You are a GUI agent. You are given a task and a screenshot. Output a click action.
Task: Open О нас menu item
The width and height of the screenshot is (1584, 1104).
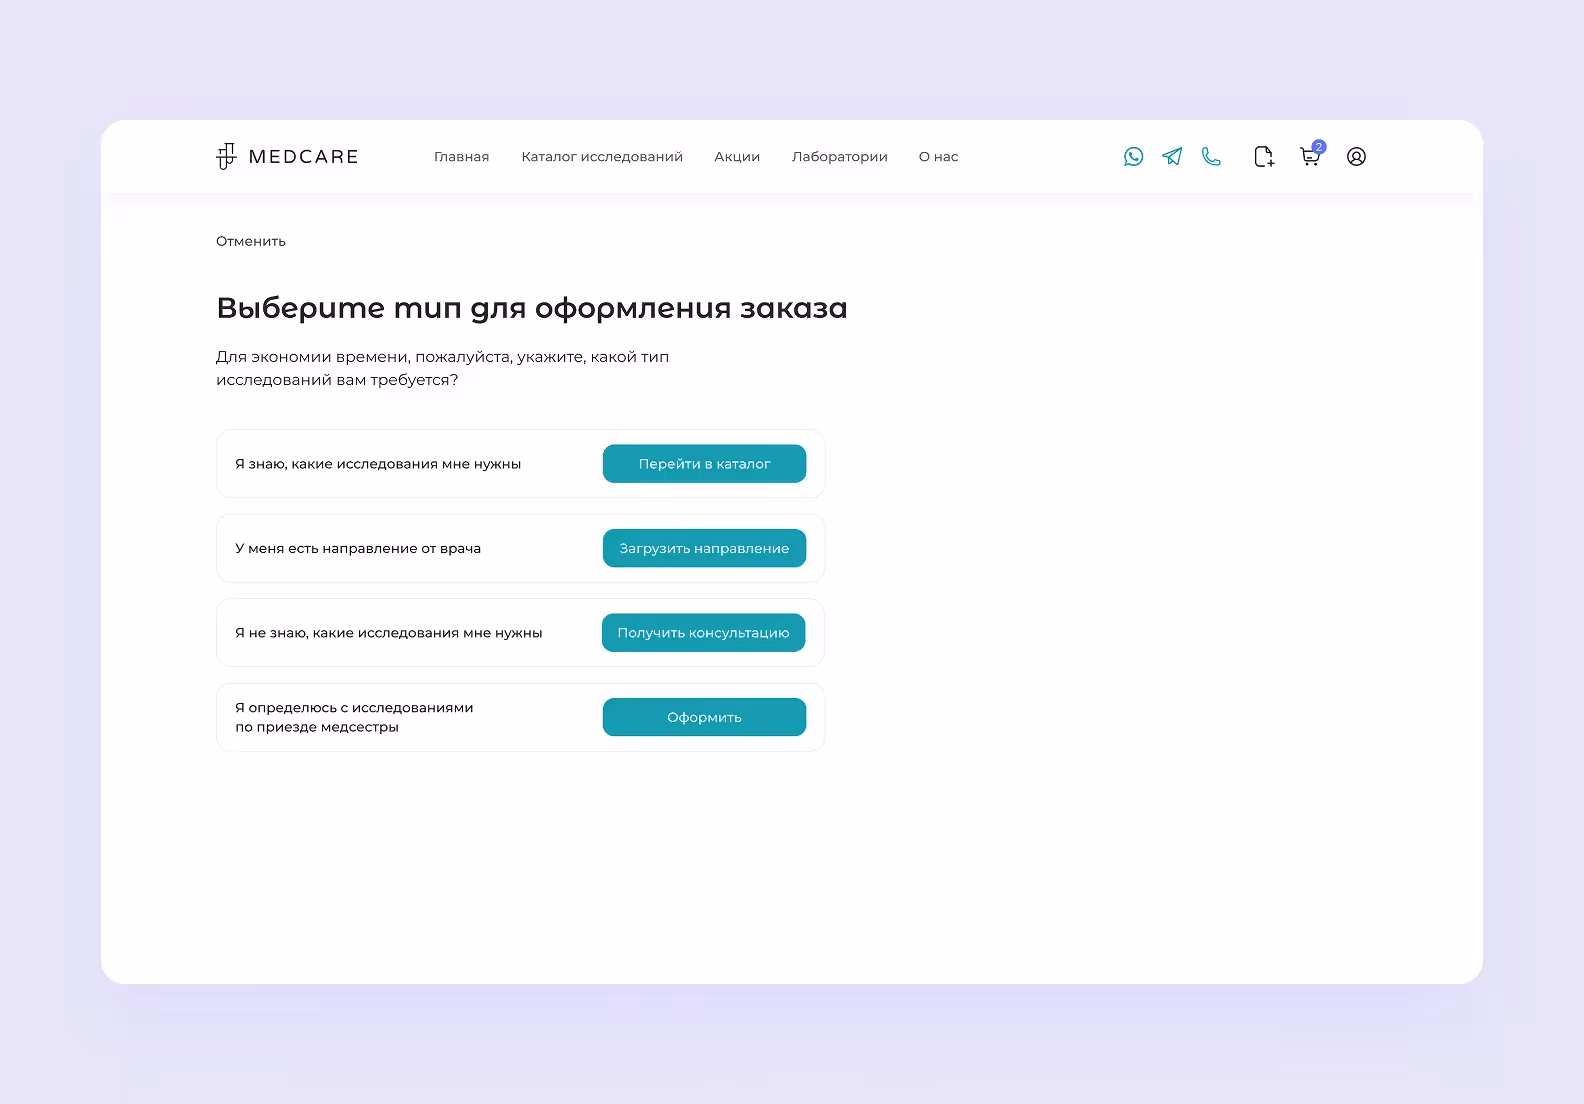point(938,157)
